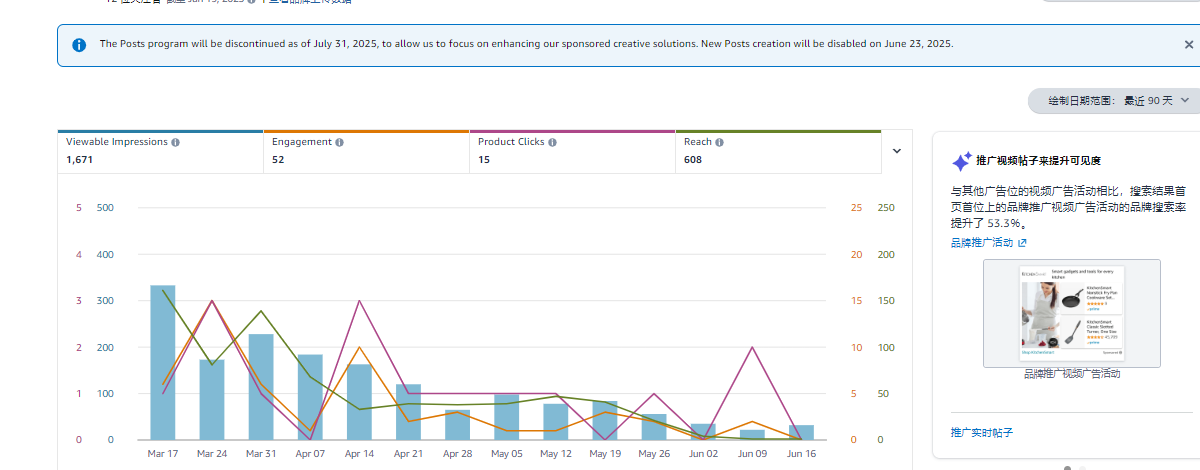
Task: Dismiss the Posts program discontinuation banner
Action: [x=1188, y=44]
